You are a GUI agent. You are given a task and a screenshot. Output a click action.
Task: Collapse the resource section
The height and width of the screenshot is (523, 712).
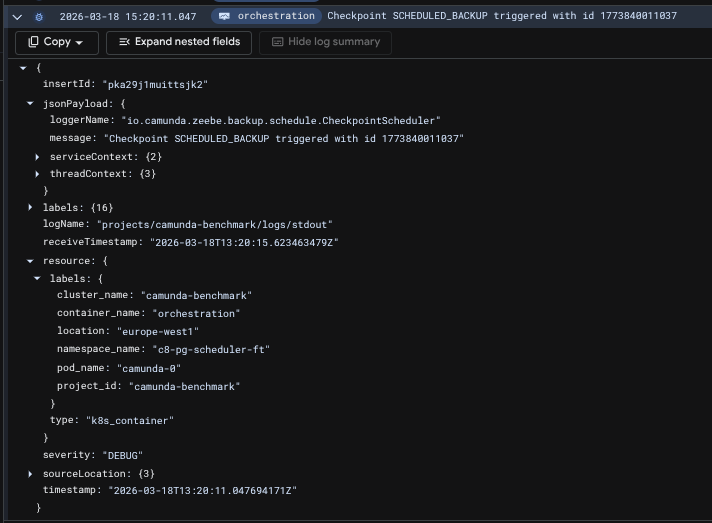tap(30, 261)
